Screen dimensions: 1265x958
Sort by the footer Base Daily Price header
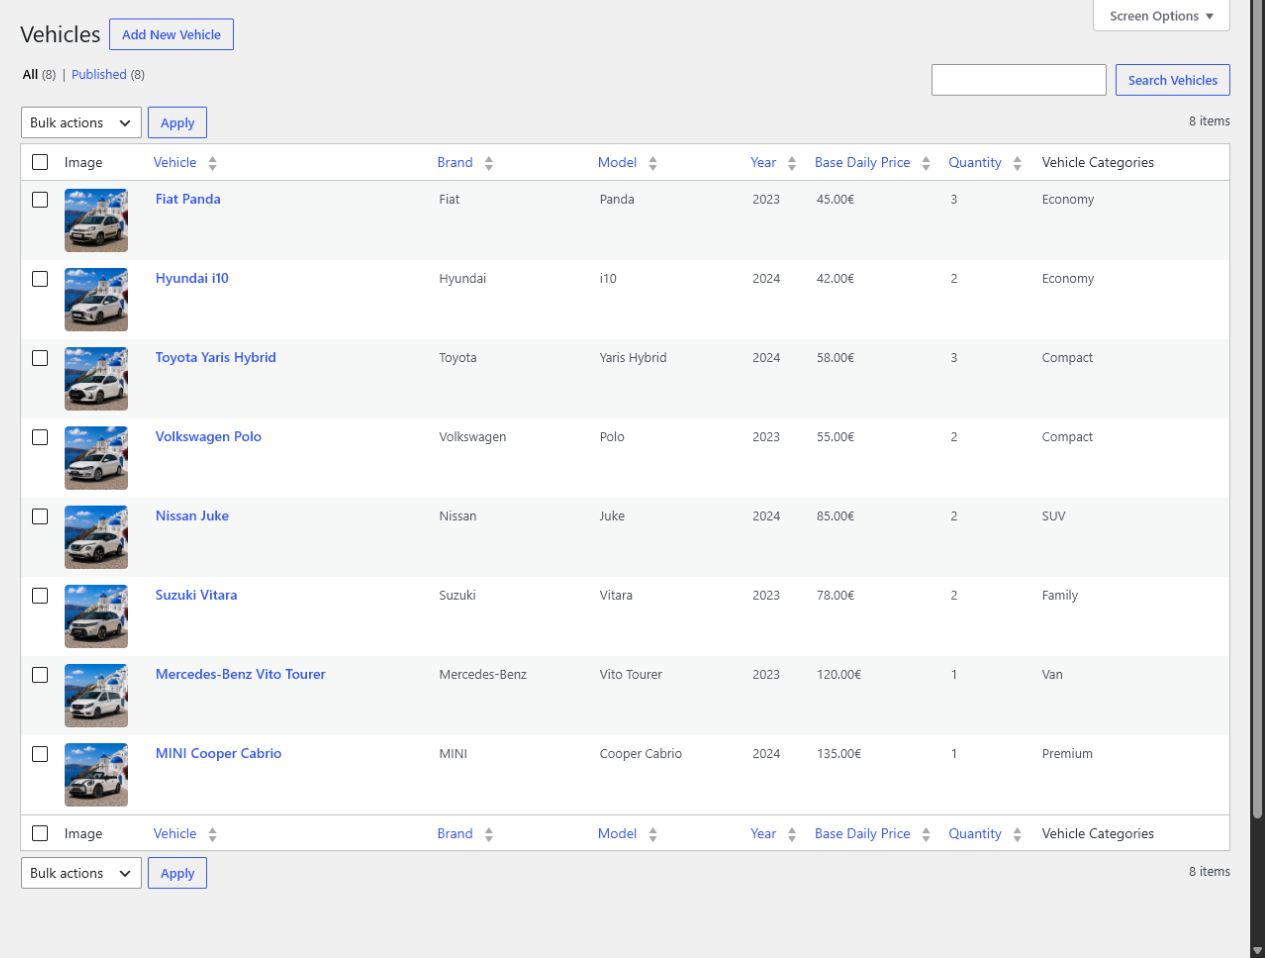[x=862, y=833]
